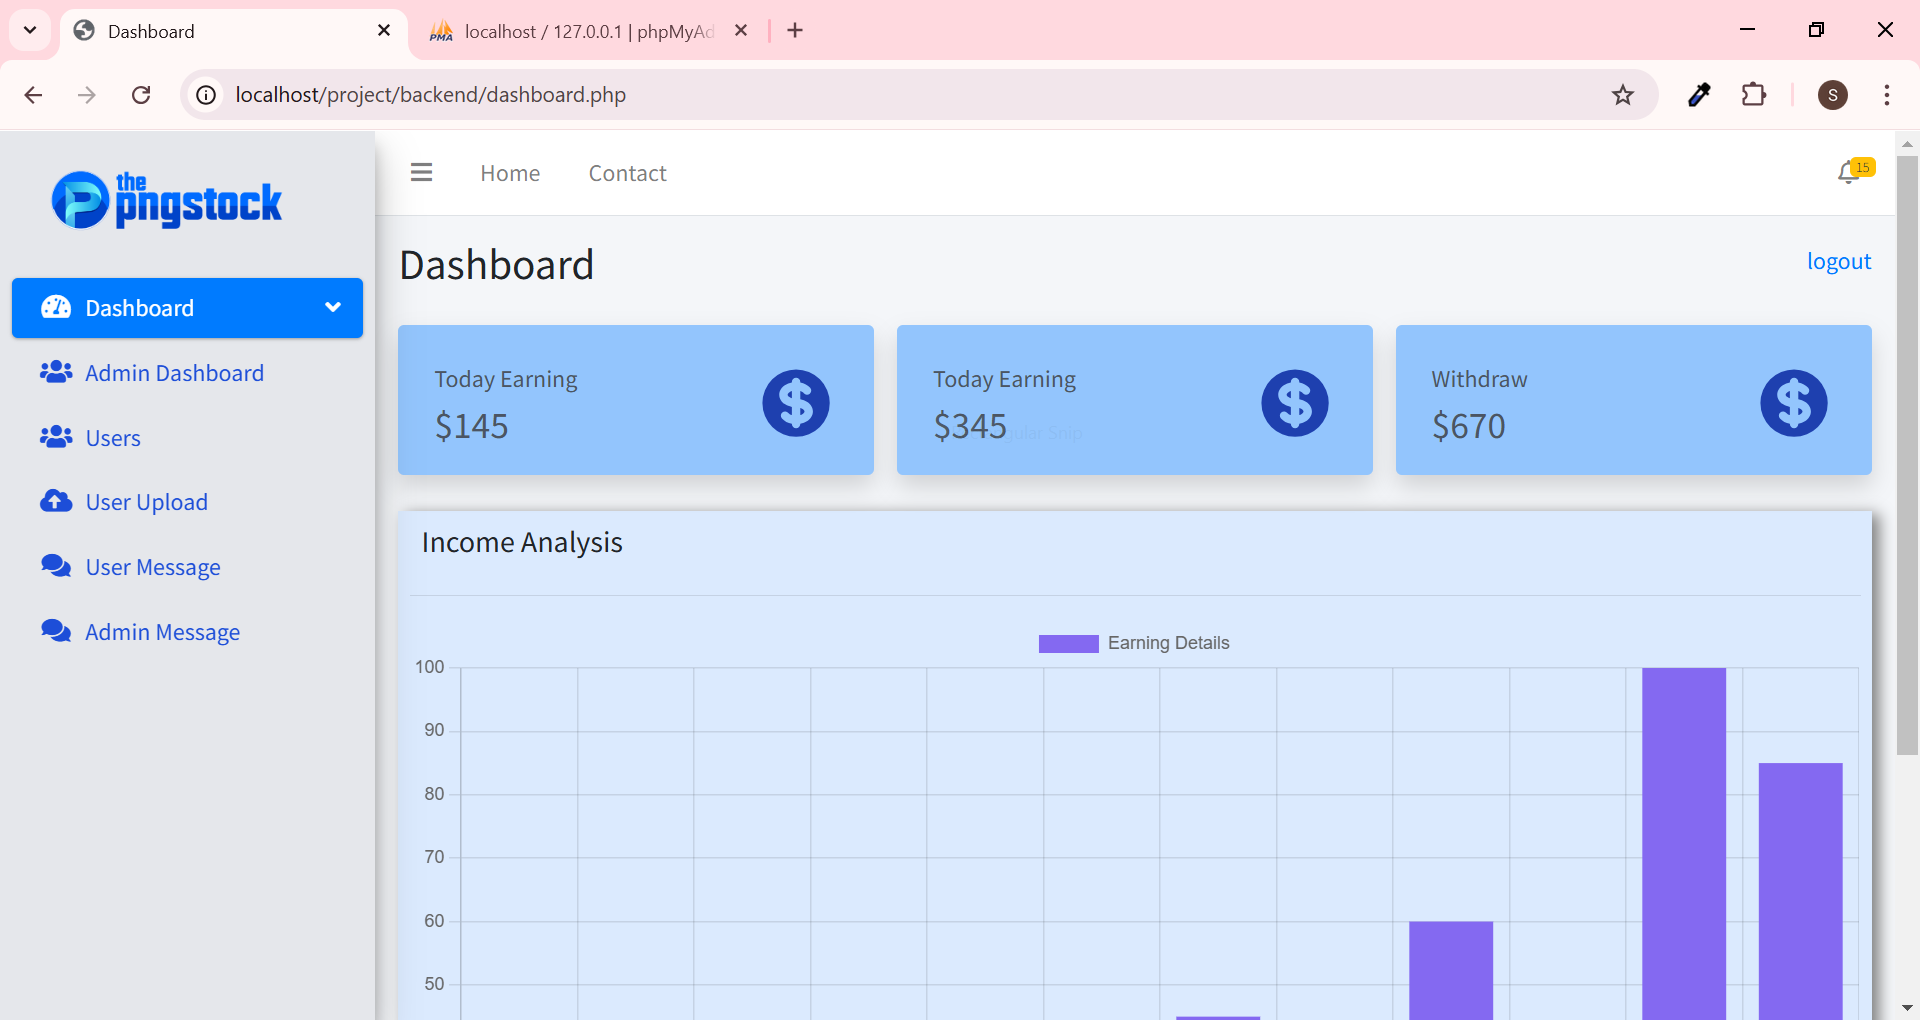Viewport: 1920px width, 1020px height.
Task: Click the Admin Message chat icon
Action: [x=56, y=631]
